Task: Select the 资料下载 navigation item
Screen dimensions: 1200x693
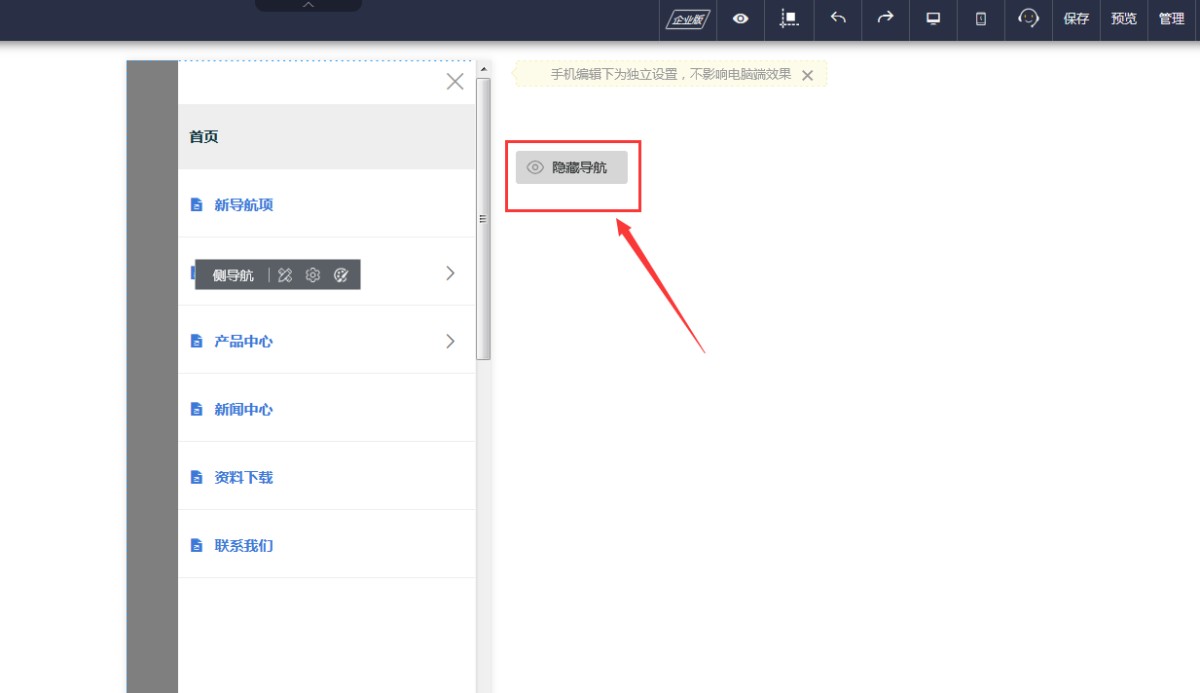Action: point(243,477)
